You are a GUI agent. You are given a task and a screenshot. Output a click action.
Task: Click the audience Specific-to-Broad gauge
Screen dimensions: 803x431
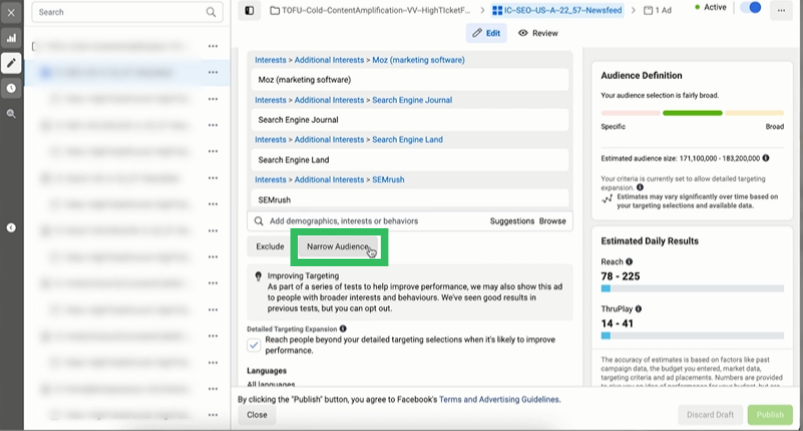tap(692, 113)
